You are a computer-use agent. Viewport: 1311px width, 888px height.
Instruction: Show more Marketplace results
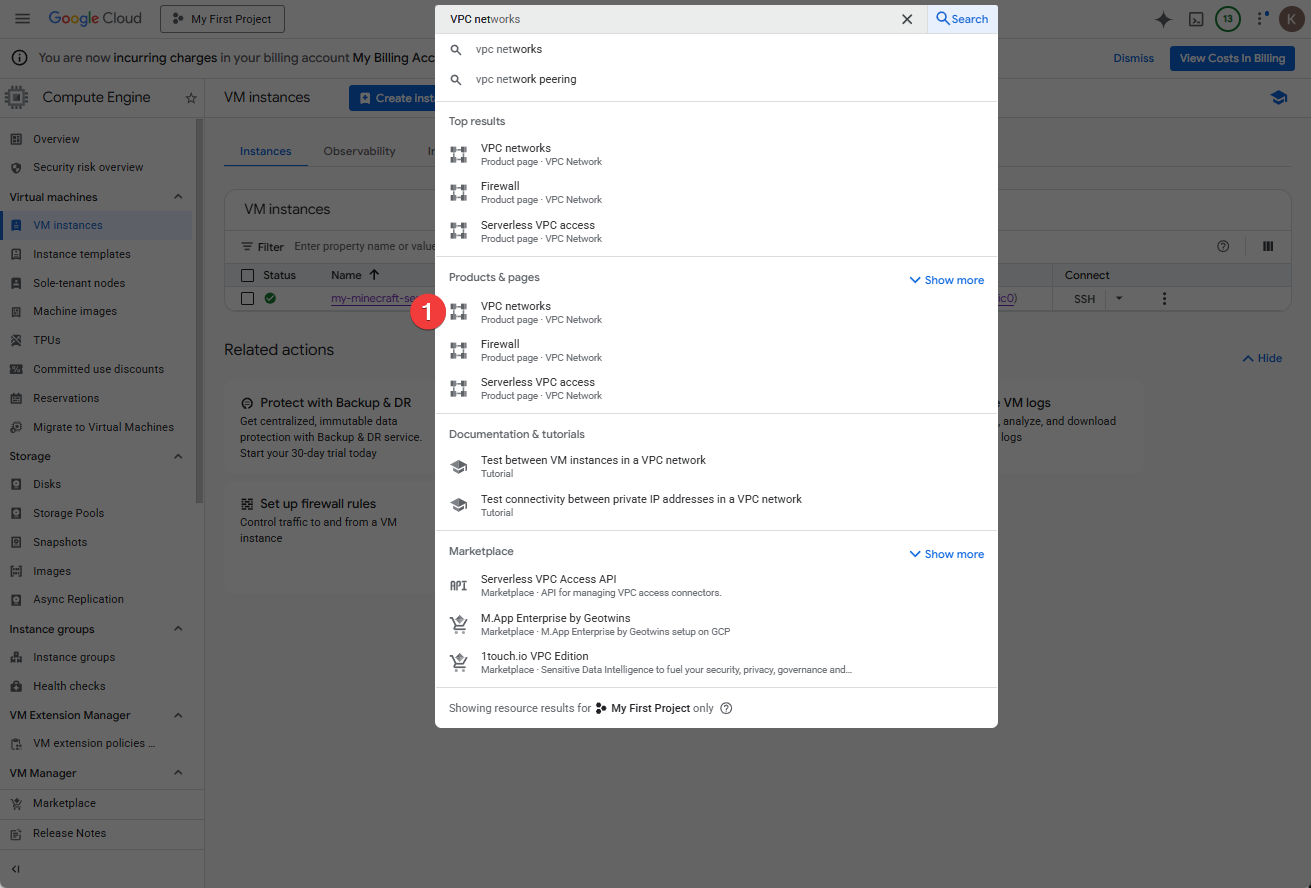pyautogui.click(x=946, y=554)
